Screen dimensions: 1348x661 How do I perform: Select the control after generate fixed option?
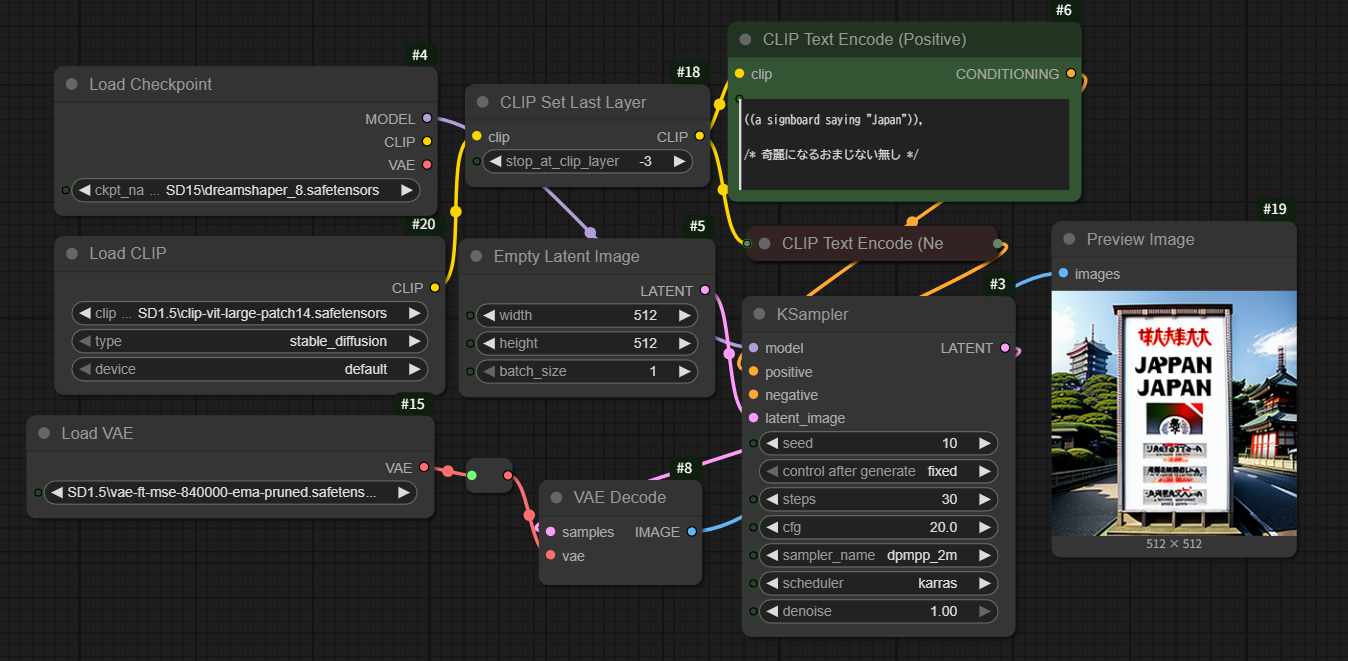(877, 471)
